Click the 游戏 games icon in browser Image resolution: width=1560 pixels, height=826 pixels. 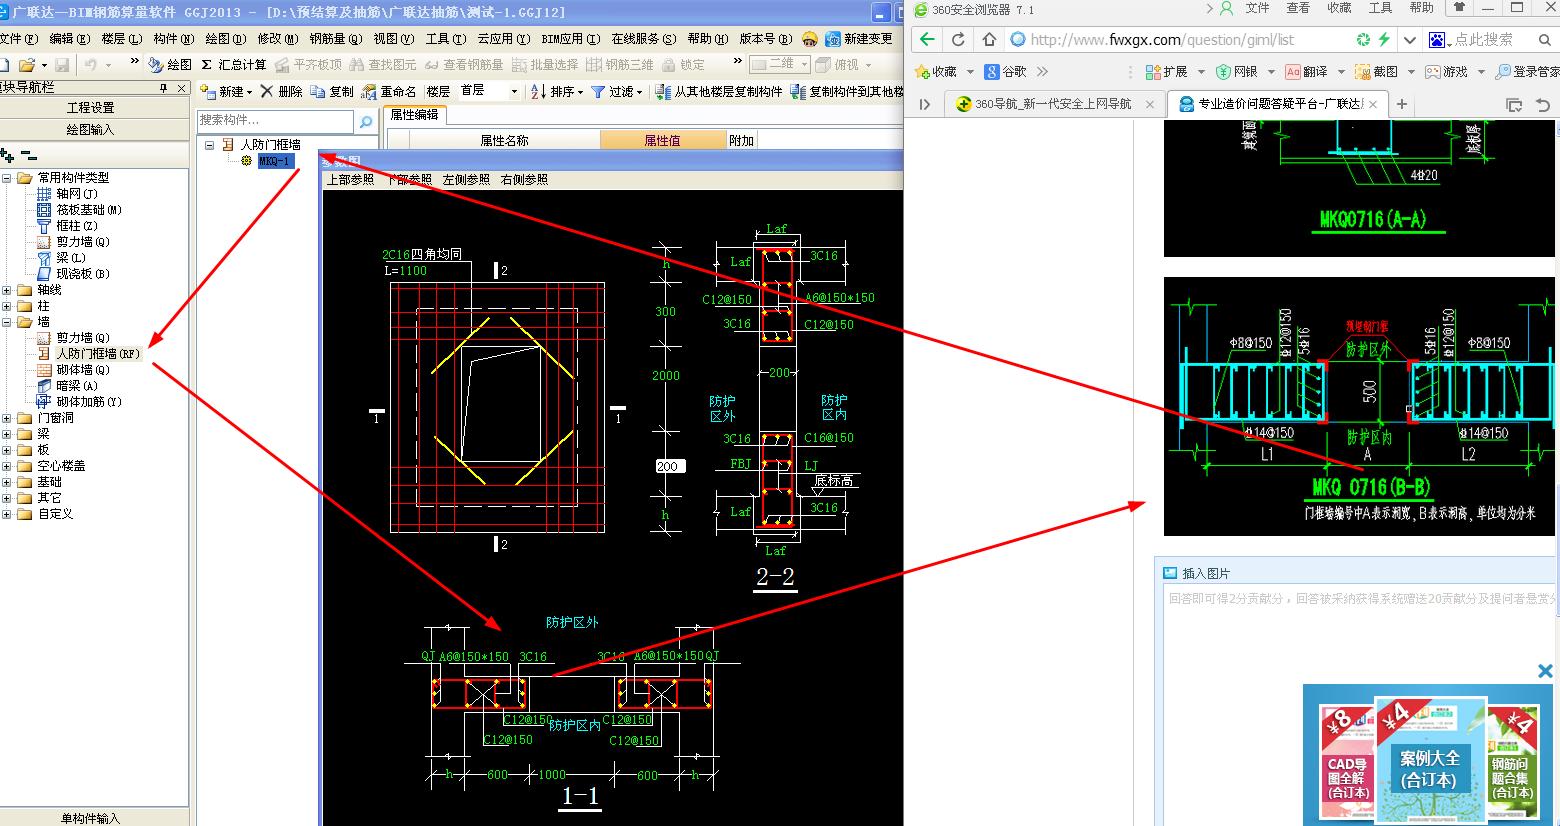[1432, 72]
